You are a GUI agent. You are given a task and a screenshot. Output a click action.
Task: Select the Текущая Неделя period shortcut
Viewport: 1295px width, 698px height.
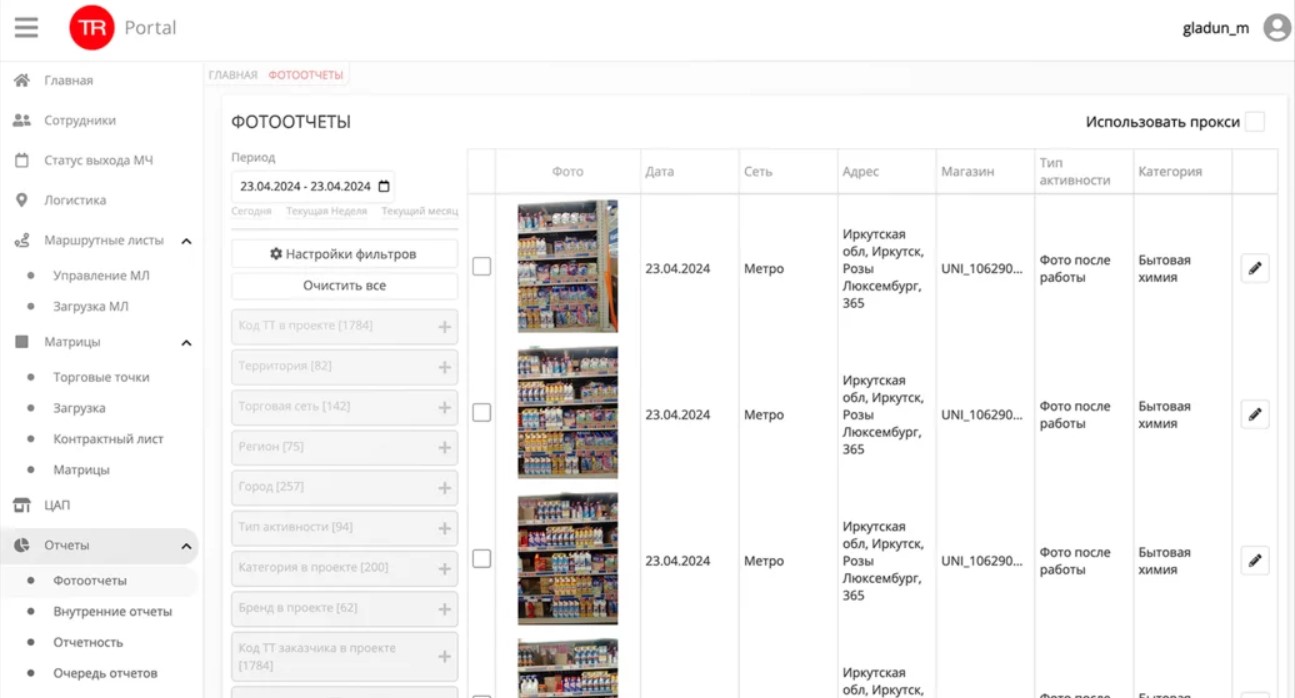tap(326, 211)
